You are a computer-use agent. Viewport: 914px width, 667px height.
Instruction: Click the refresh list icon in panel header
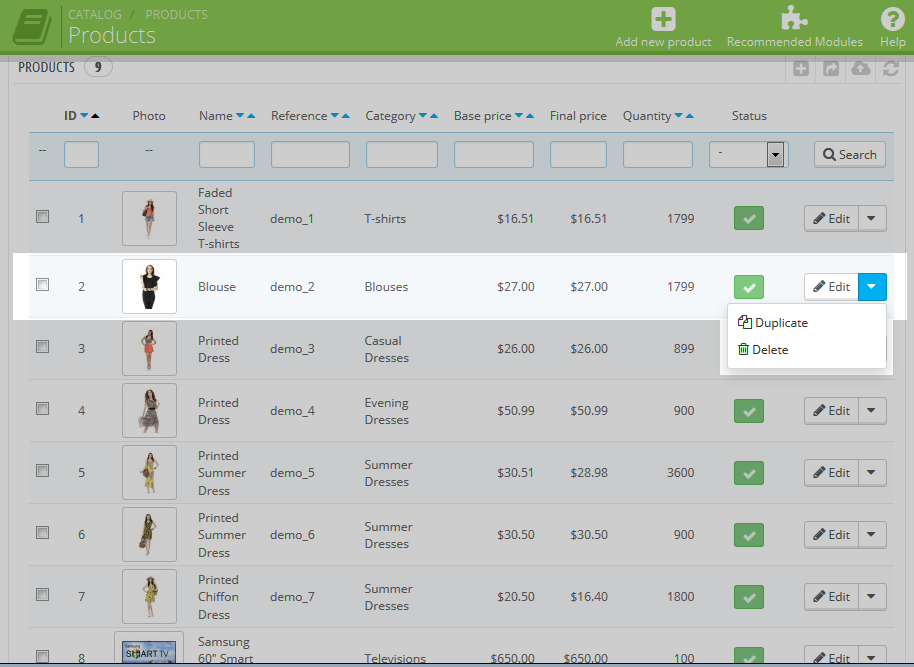click(x=890, y=68)
